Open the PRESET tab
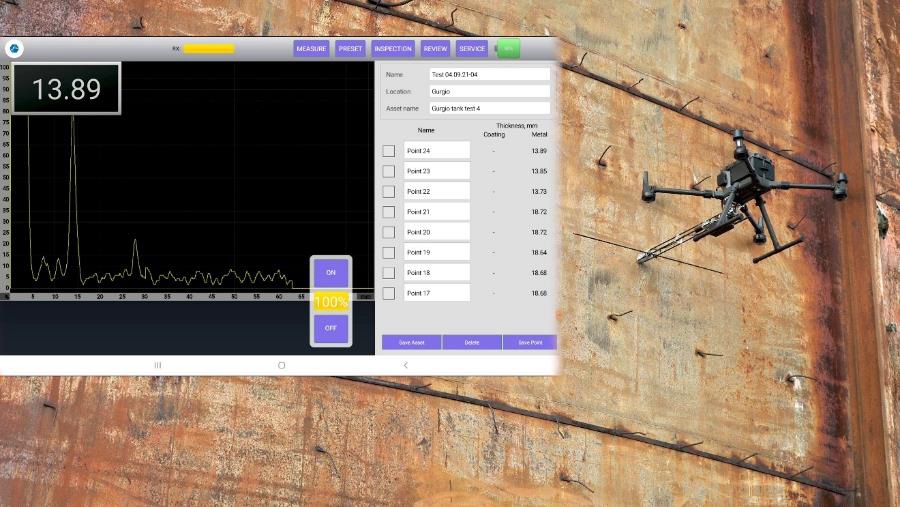 coord(350,49)
